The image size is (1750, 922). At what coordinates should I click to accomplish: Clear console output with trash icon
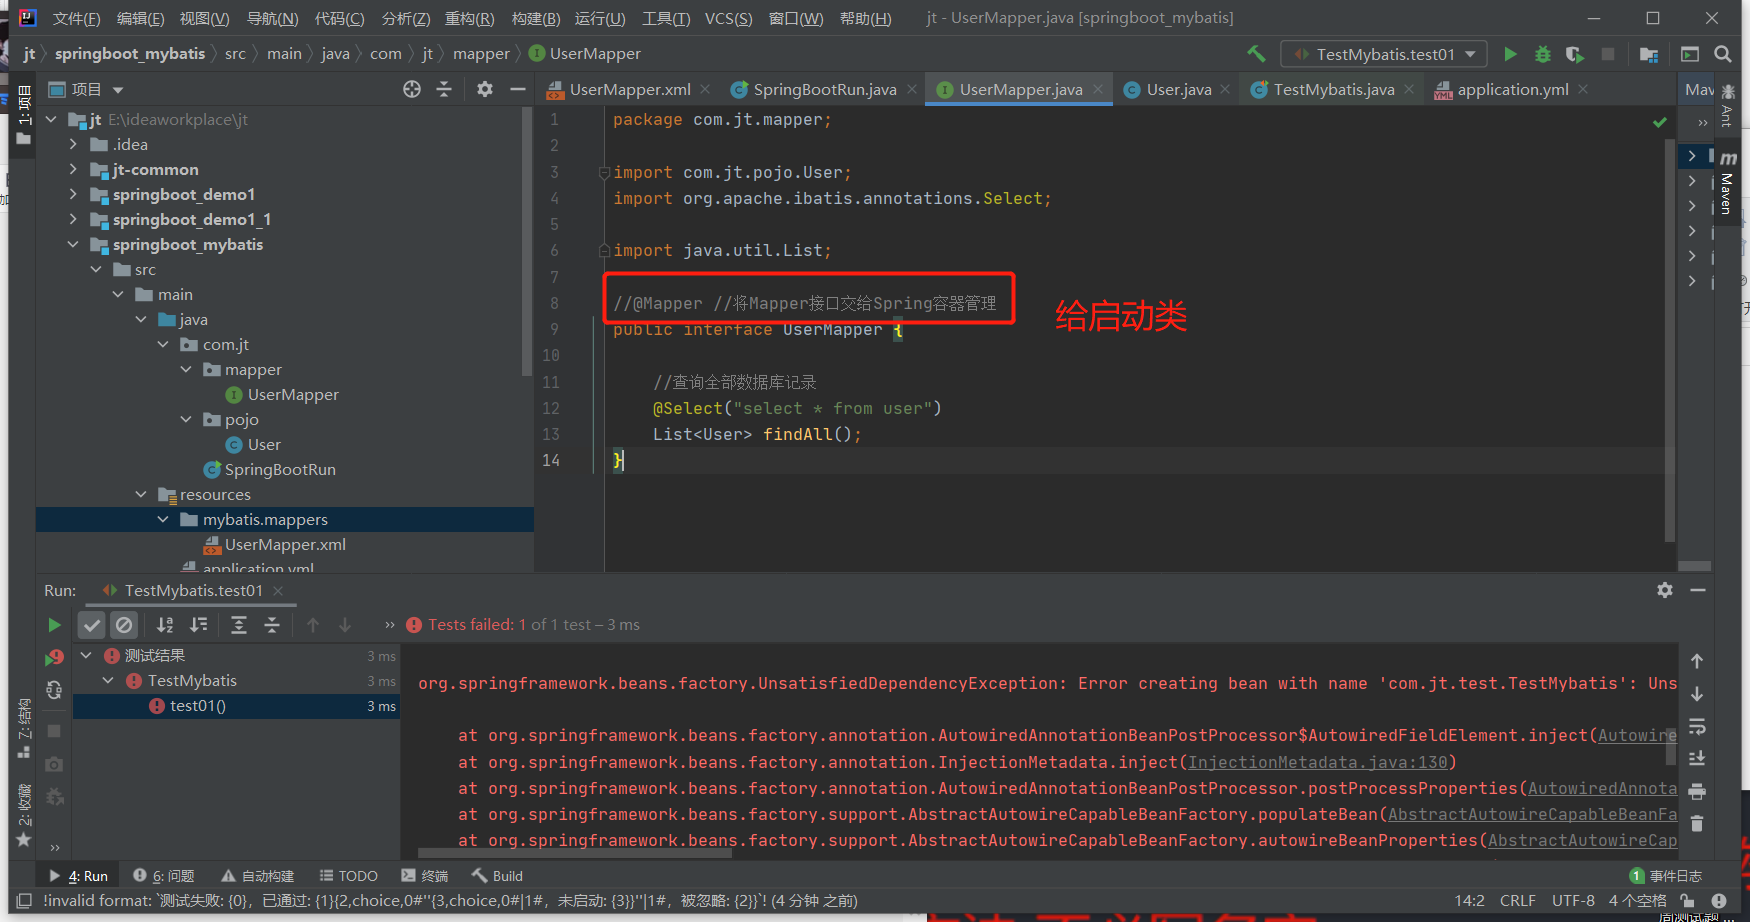coord(1697,824)
